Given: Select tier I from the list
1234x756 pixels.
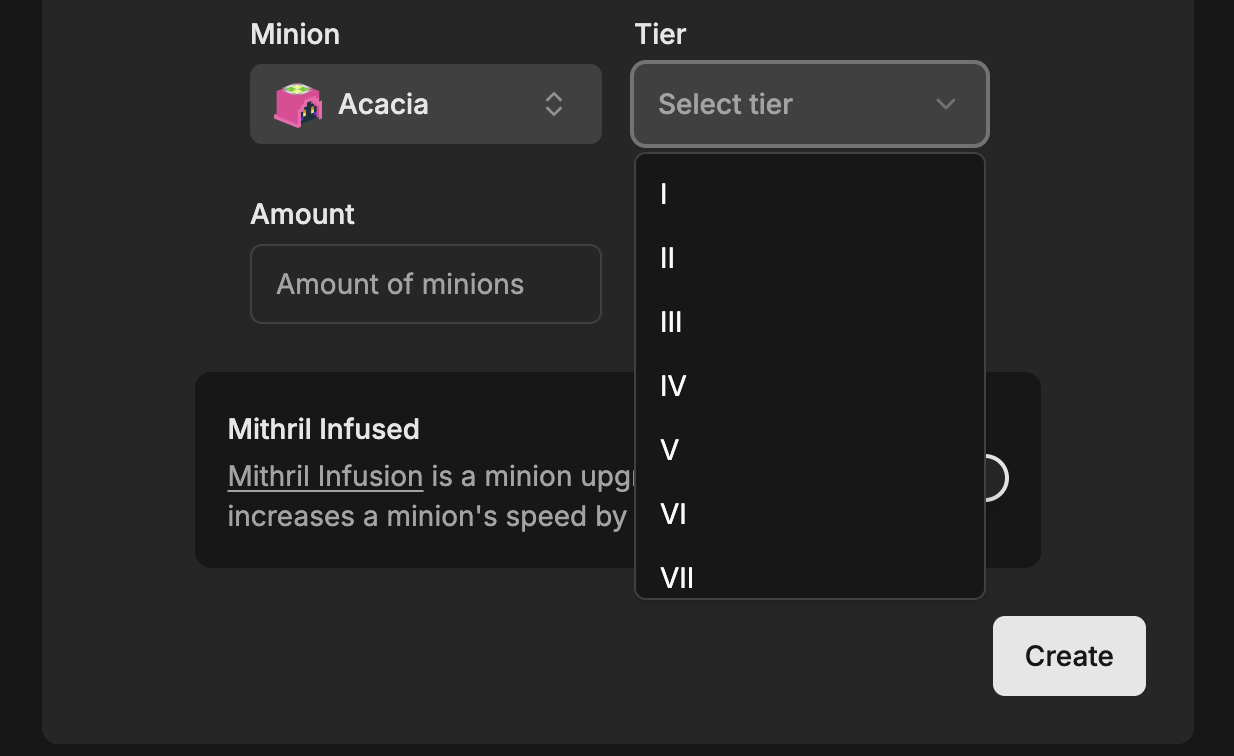Looking at the screenshot, I should 809,194.
